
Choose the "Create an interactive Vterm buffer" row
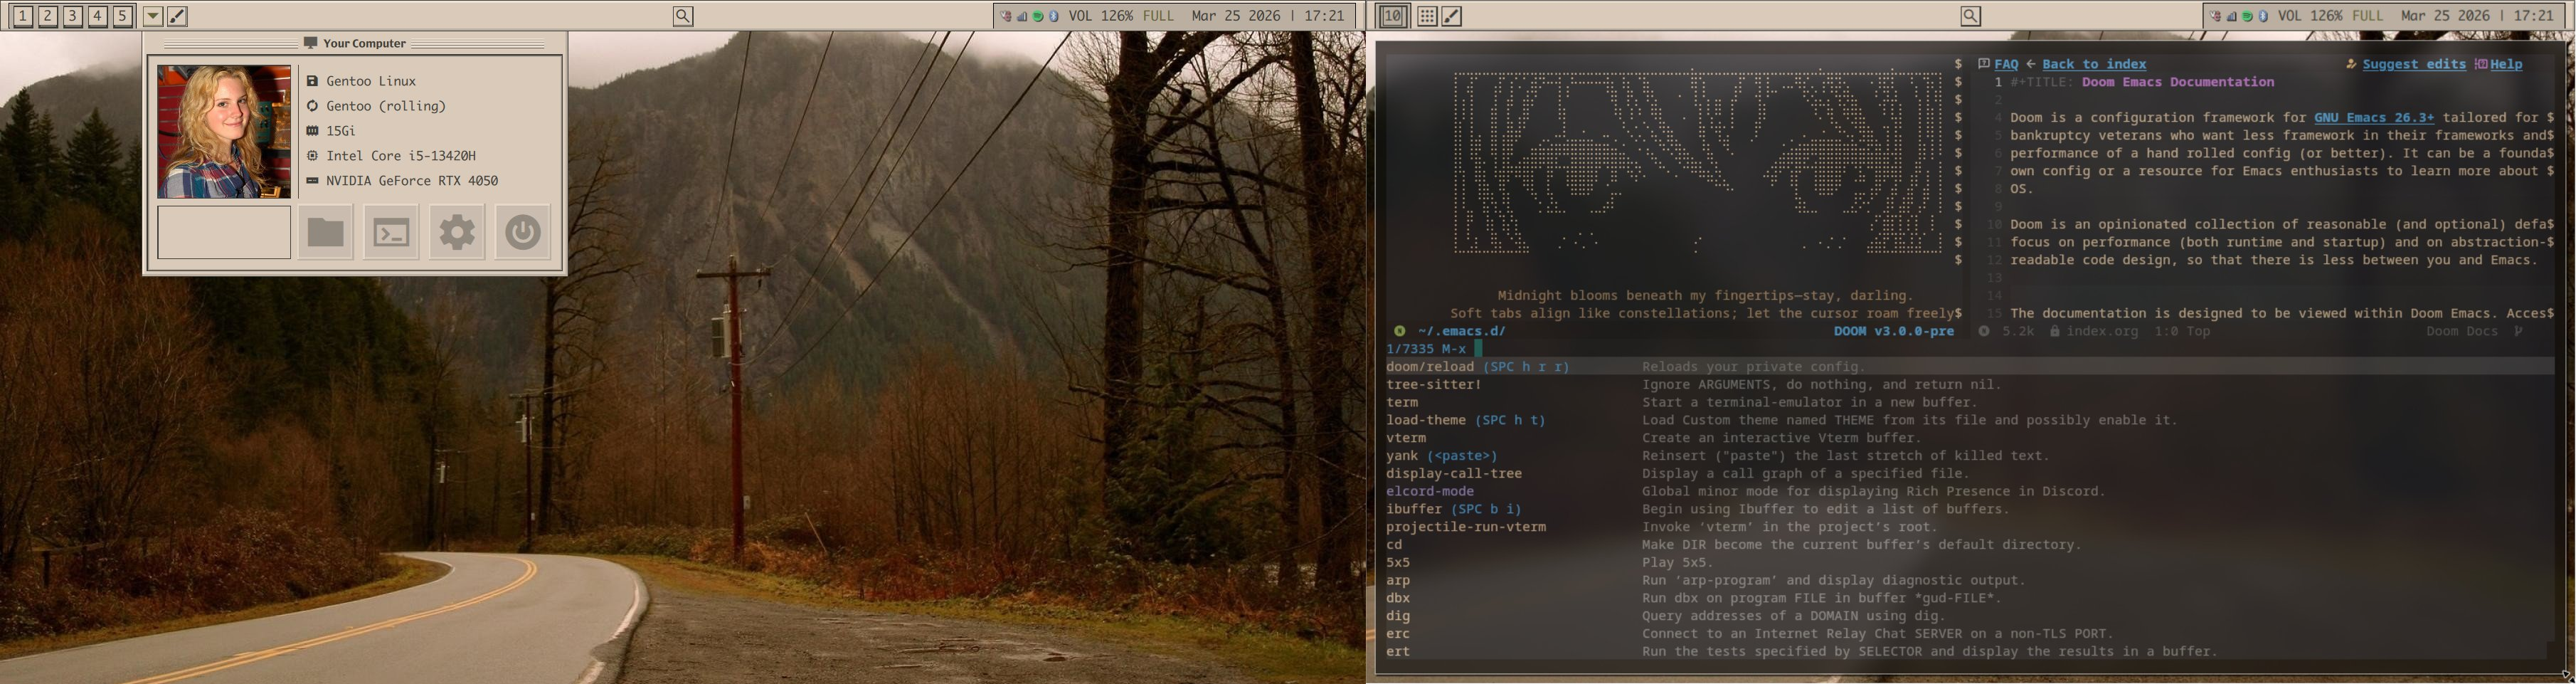1970,438
